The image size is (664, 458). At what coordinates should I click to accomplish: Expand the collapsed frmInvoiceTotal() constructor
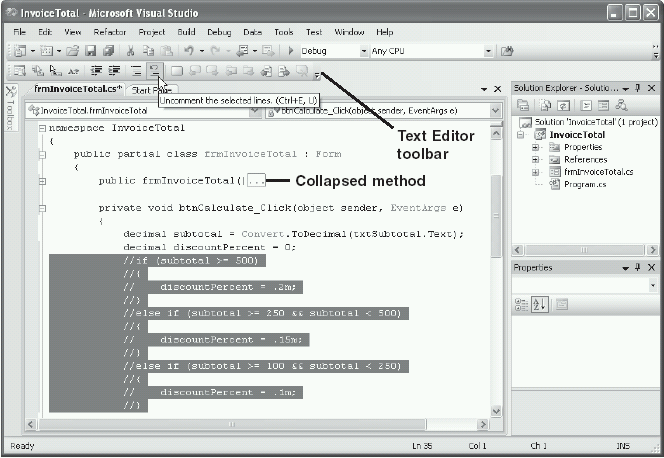42,181
